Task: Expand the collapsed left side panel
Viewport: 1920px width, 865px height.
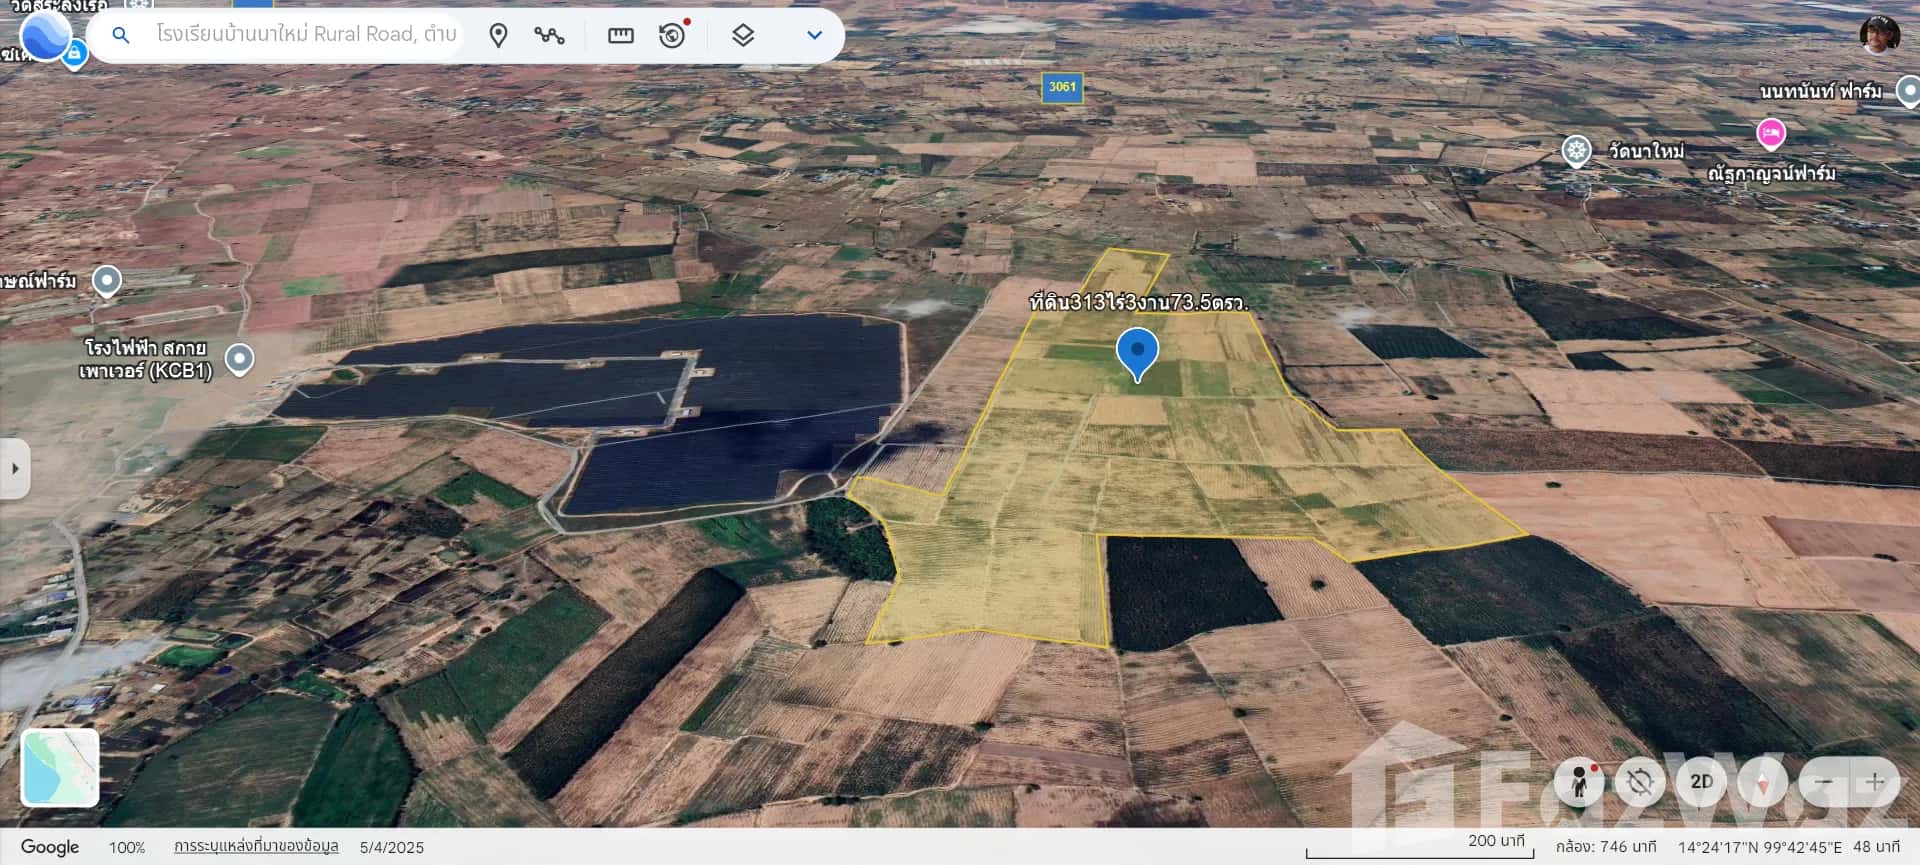Action: pos(15,468)
